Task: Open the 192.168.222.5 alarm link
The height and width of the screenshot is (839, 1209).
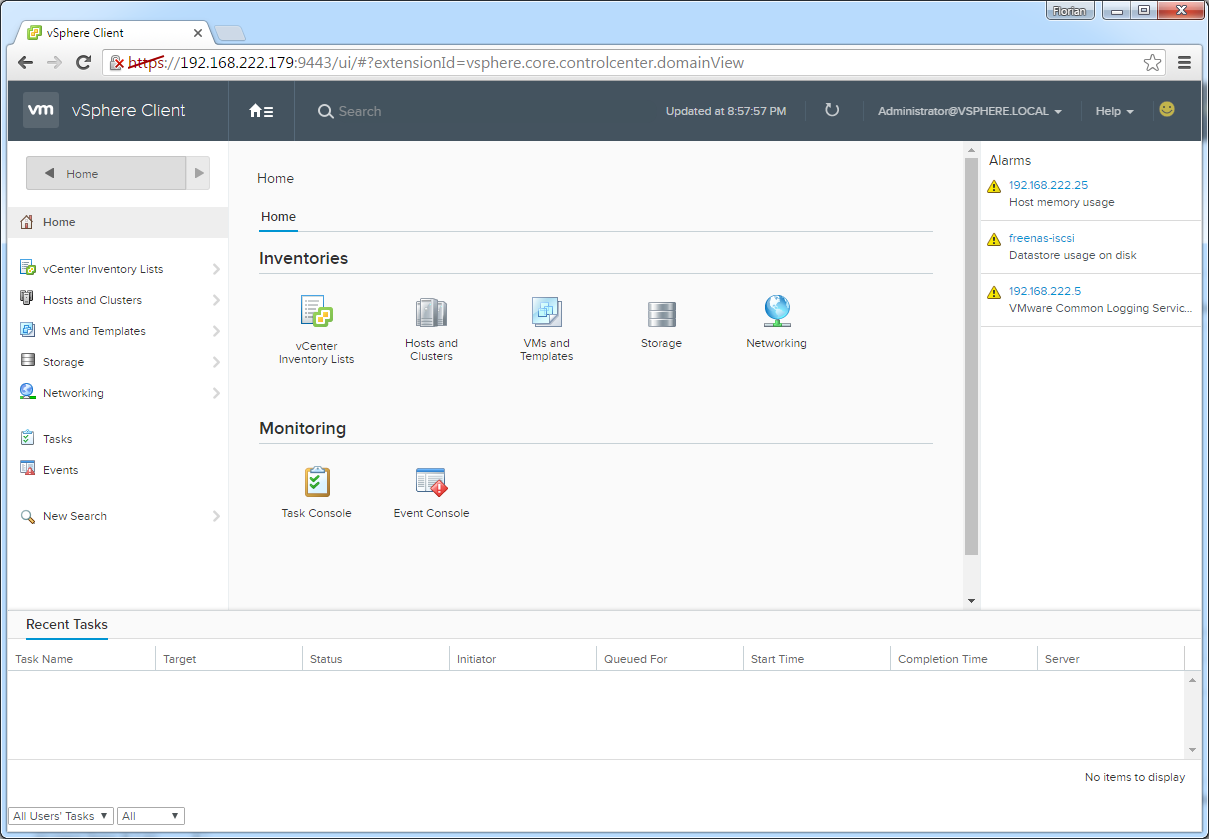Action: pyautogui.click(x=1045, y=291)
